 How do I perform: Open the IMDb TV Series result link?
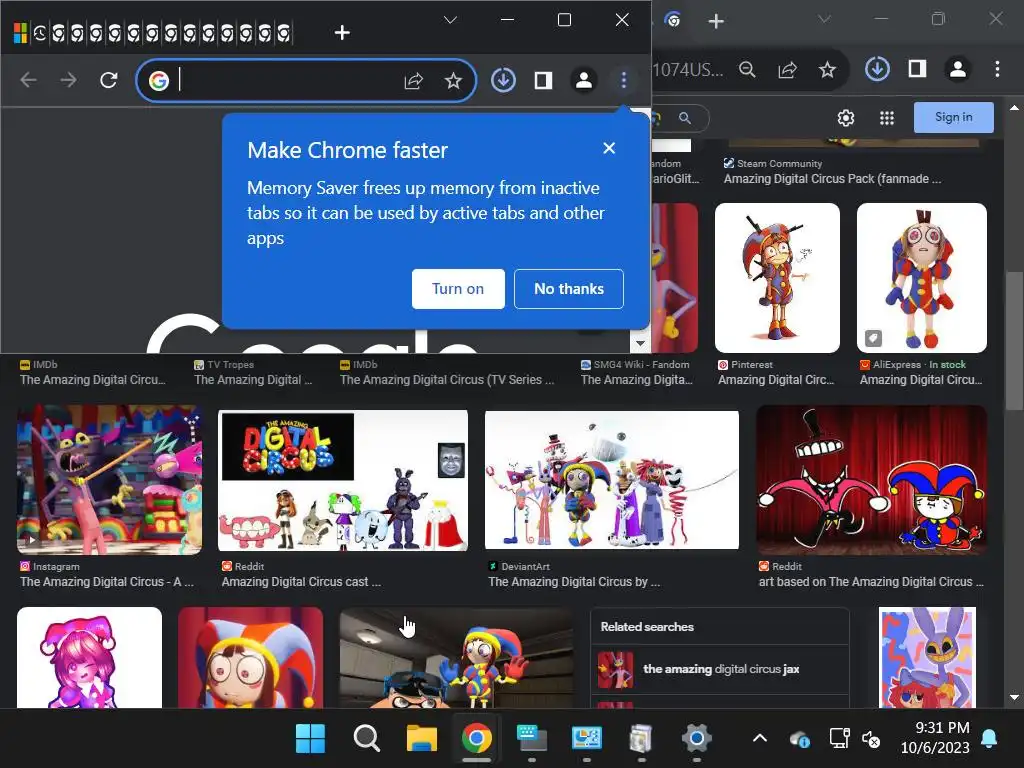coord(447,379)
